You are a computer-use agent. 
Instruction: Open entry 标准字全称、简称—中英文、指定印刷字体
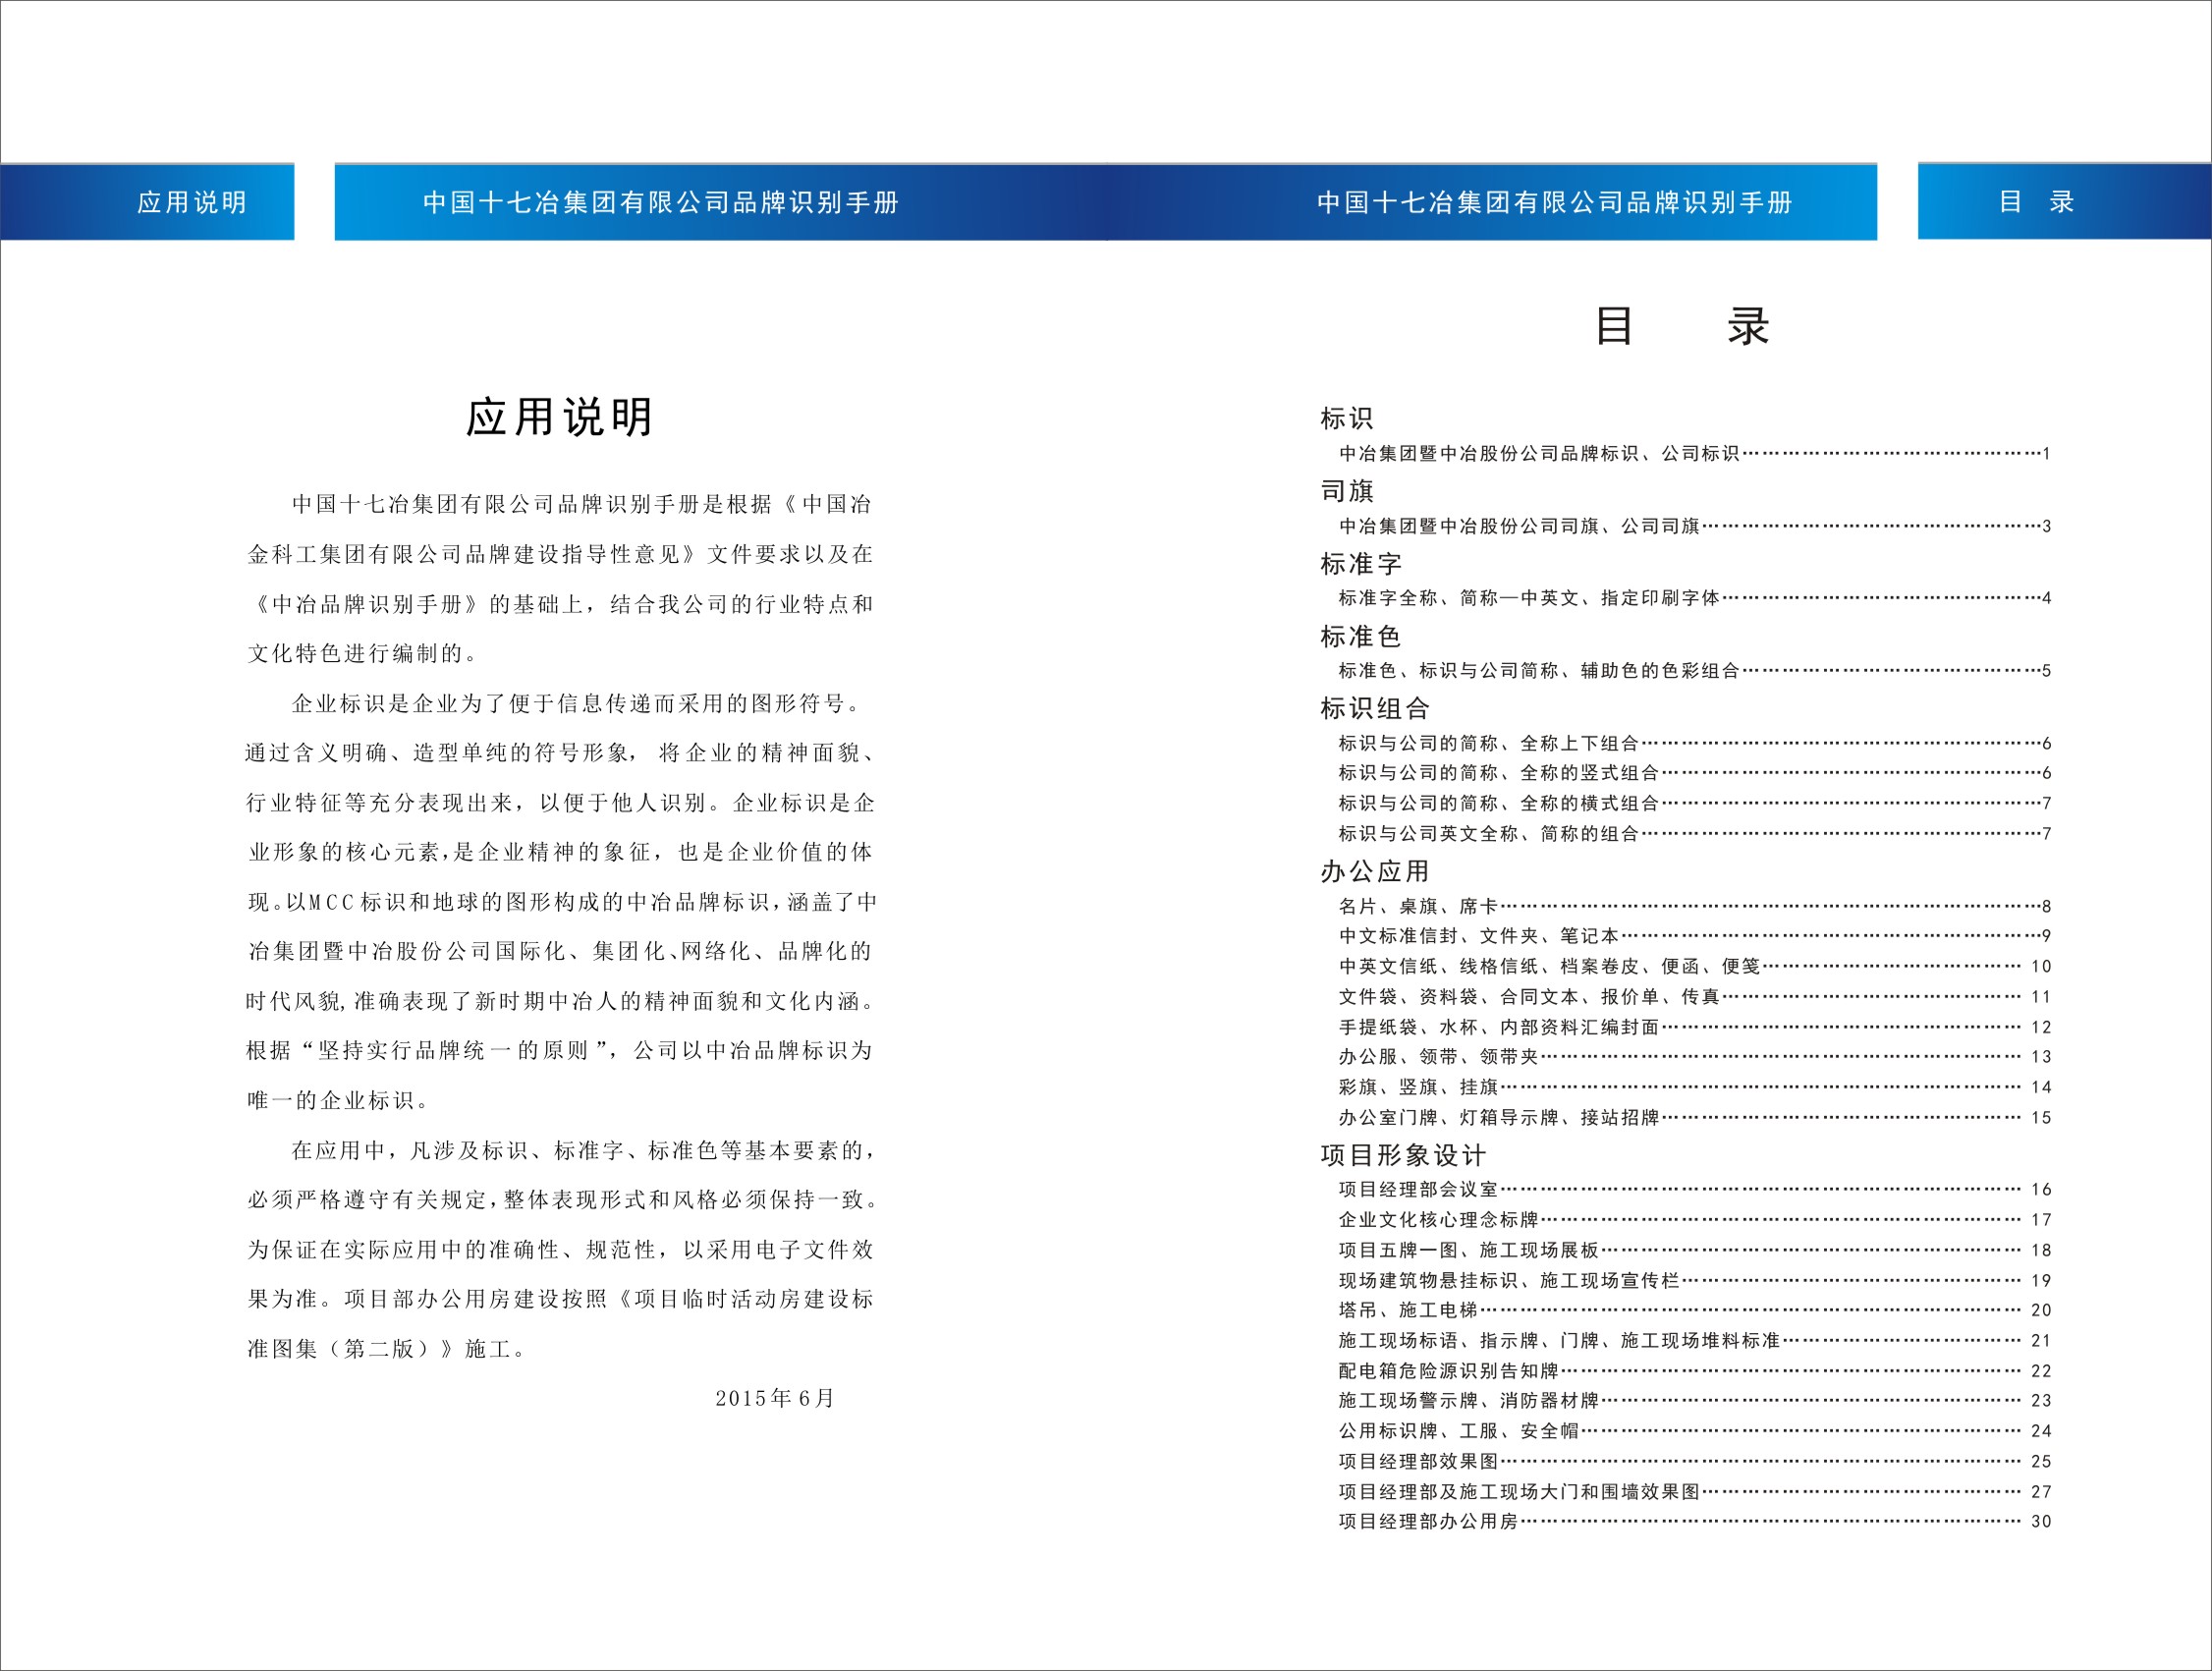1695,598
